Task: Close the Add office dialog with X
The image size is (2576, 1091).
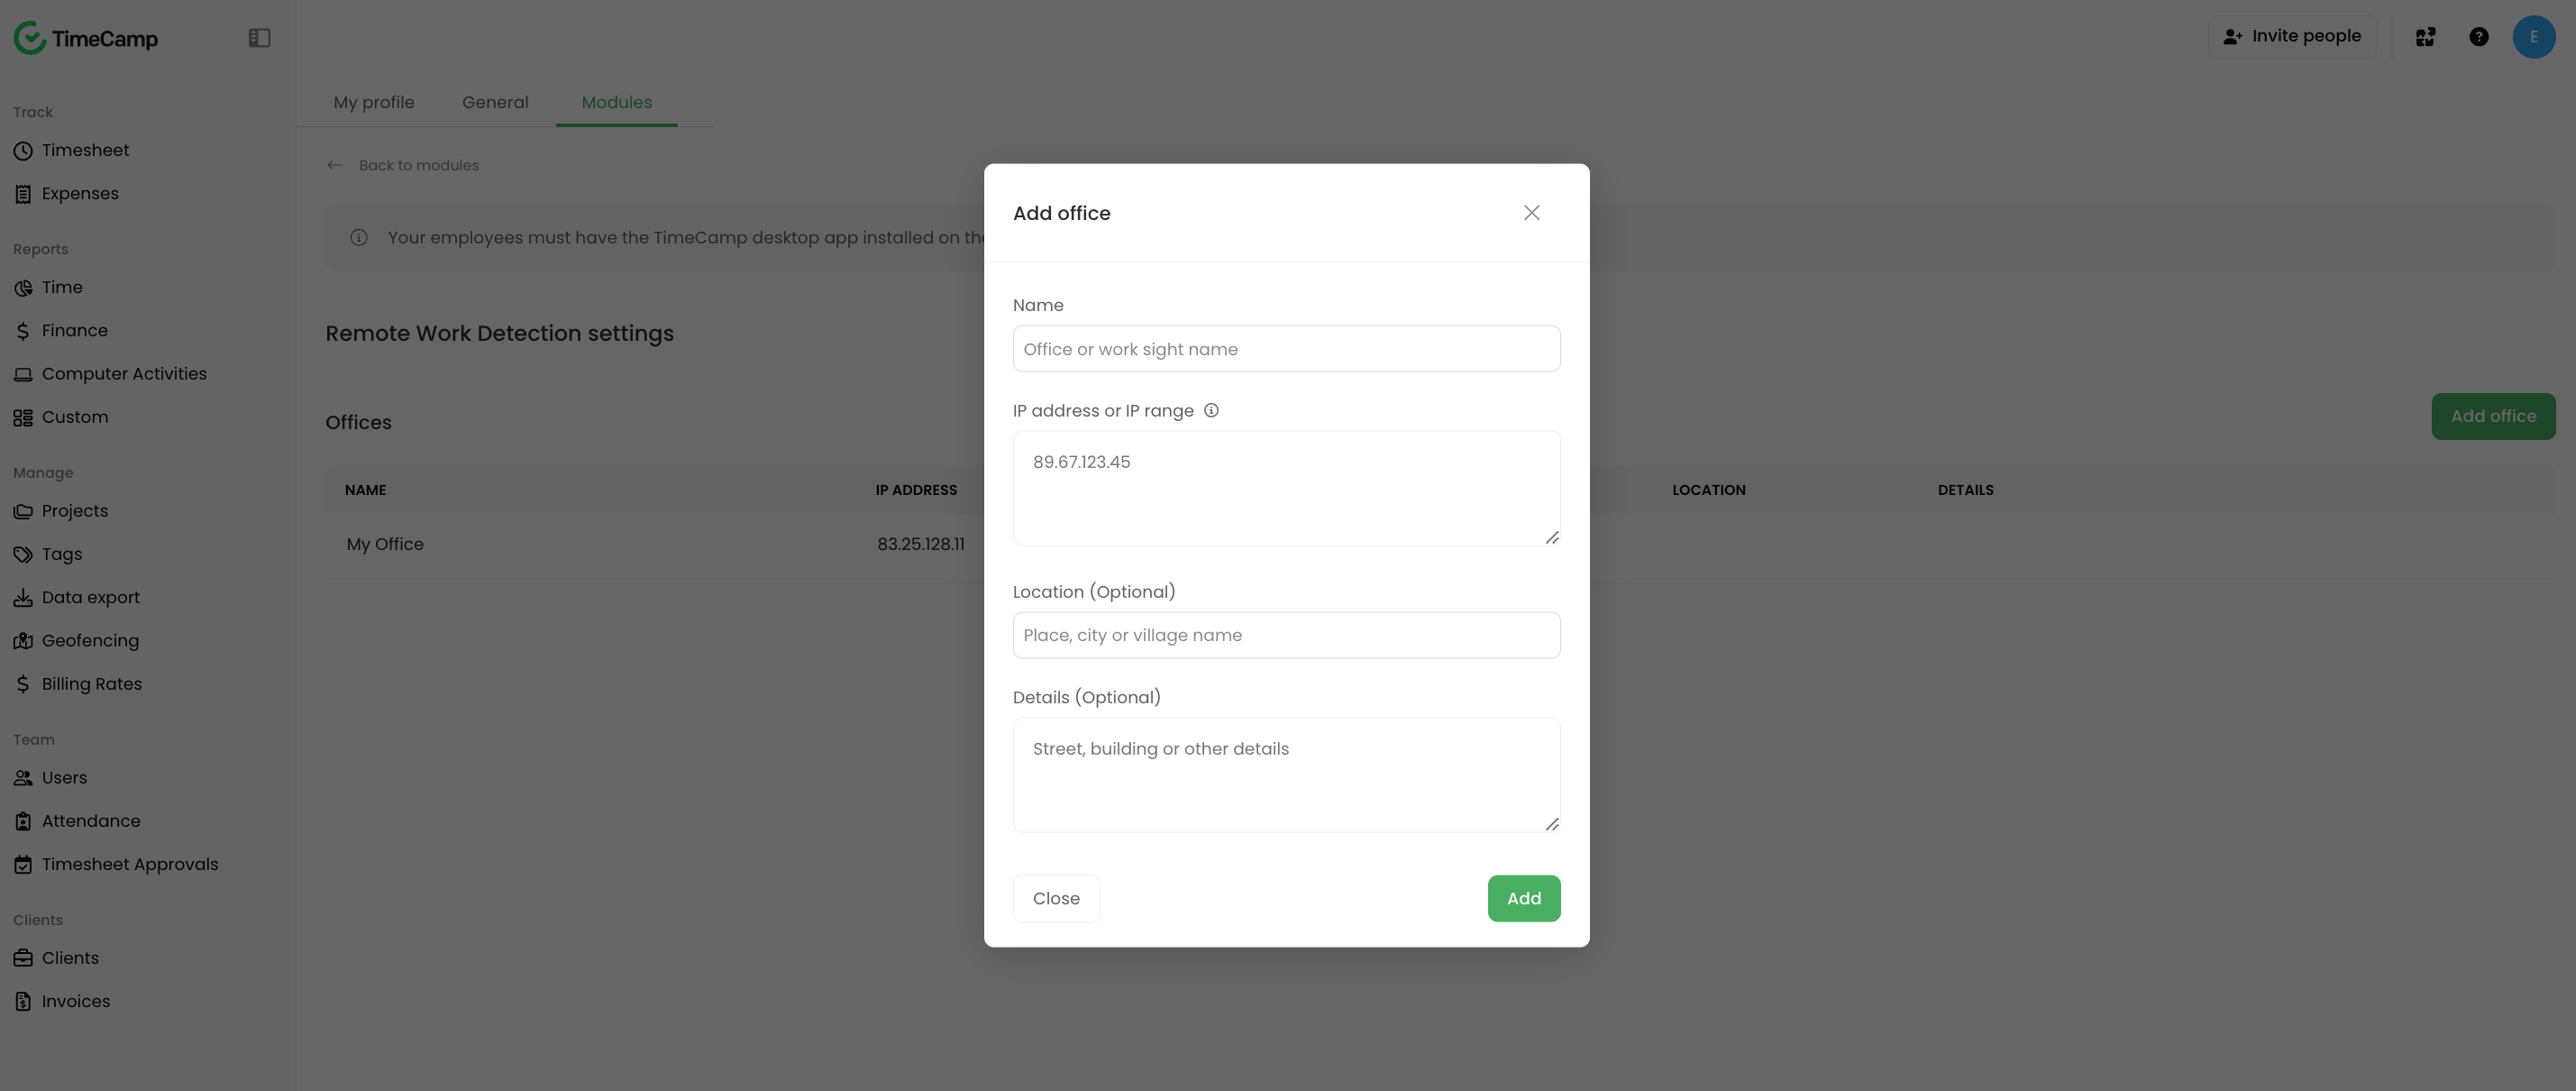Action: (x=1531, y=212)
